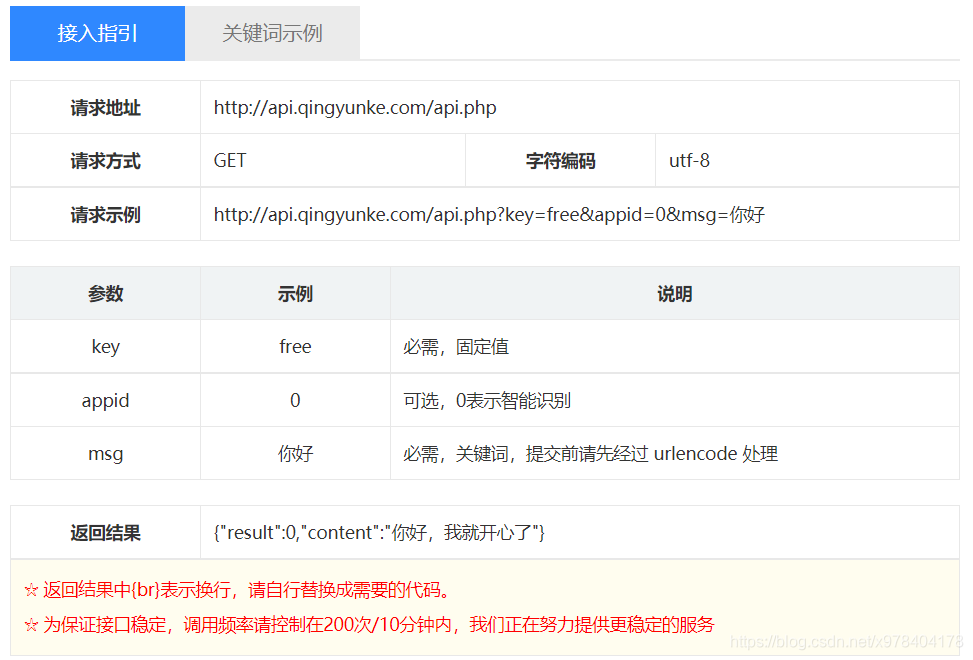Click the 必需，固定值 description
Screen dimensions: 973x660
(456, 347)
